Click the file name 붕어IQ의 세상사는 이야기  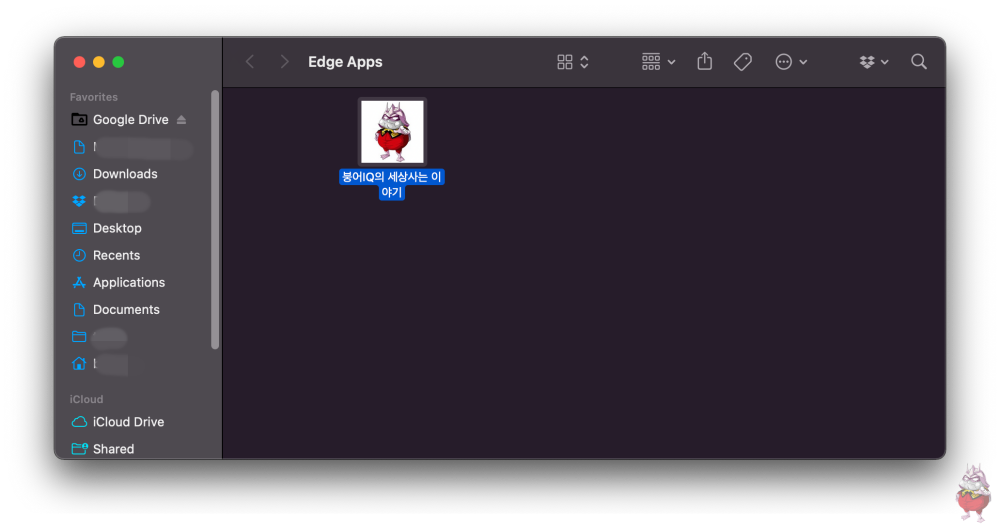coord(392,184)
